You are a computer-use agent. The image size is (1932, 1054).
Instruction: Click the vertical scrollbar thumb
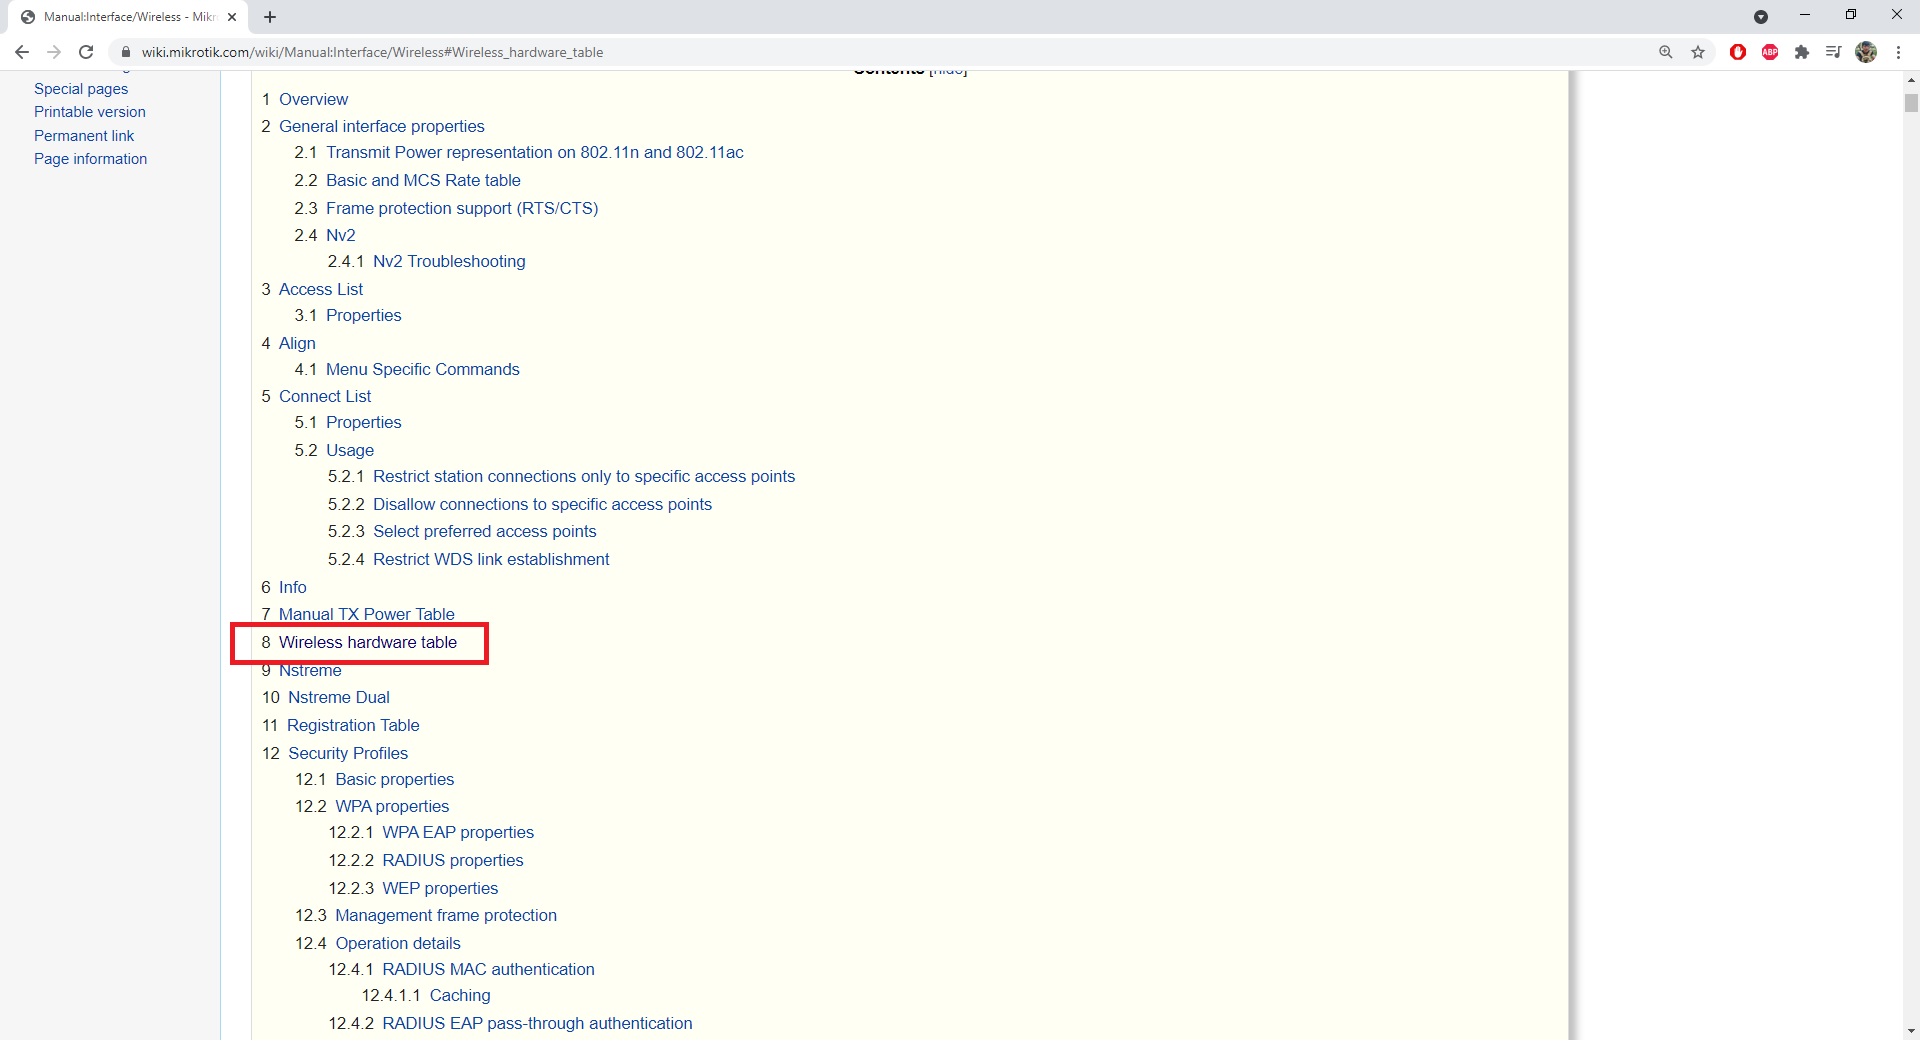[1910, 103]
